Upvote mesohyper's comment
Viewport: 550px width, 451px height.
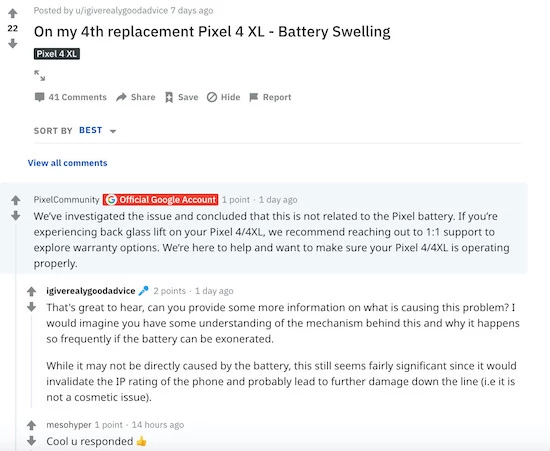pos(32,425)
